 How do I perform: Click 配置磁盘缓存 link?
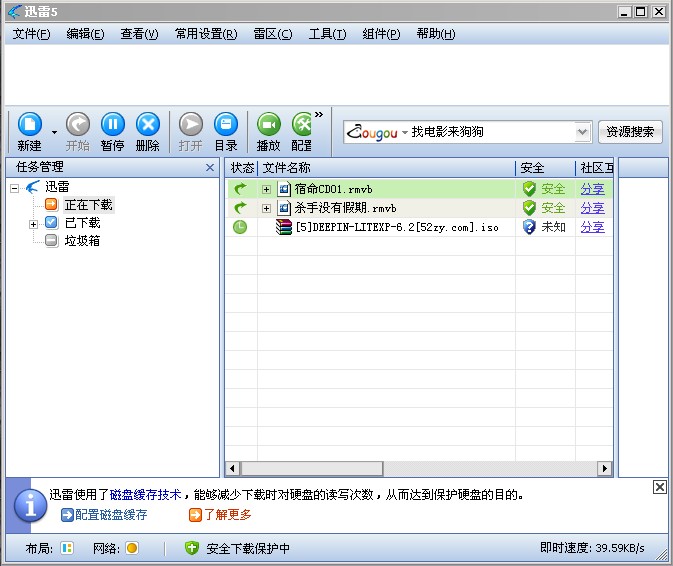(x=111, y=515)
